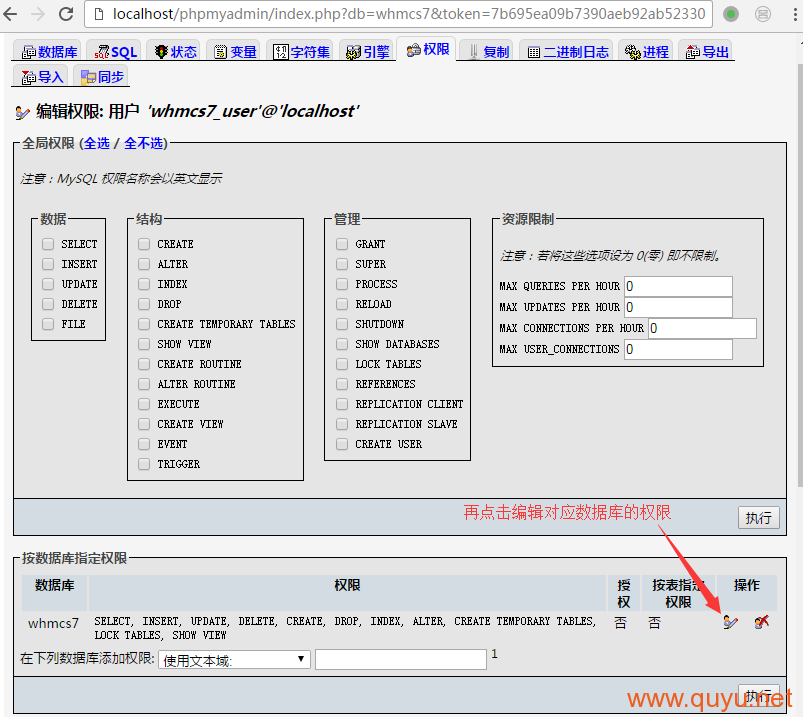Click the MAX QUERIES PER HOUR field
The height and width of the screenshot is (717, 803).
tap(678, 286)
